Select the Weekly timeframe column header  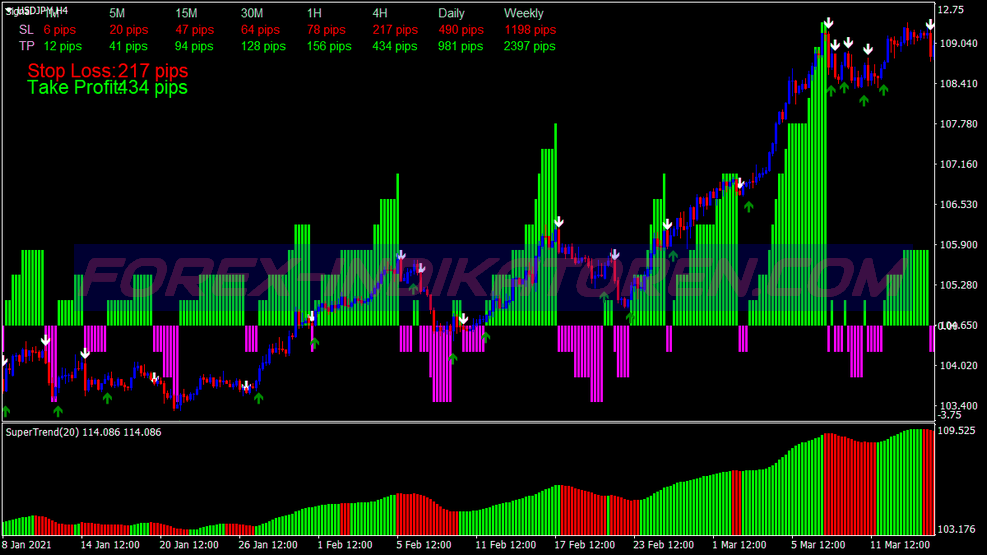(x=524, y=13)
